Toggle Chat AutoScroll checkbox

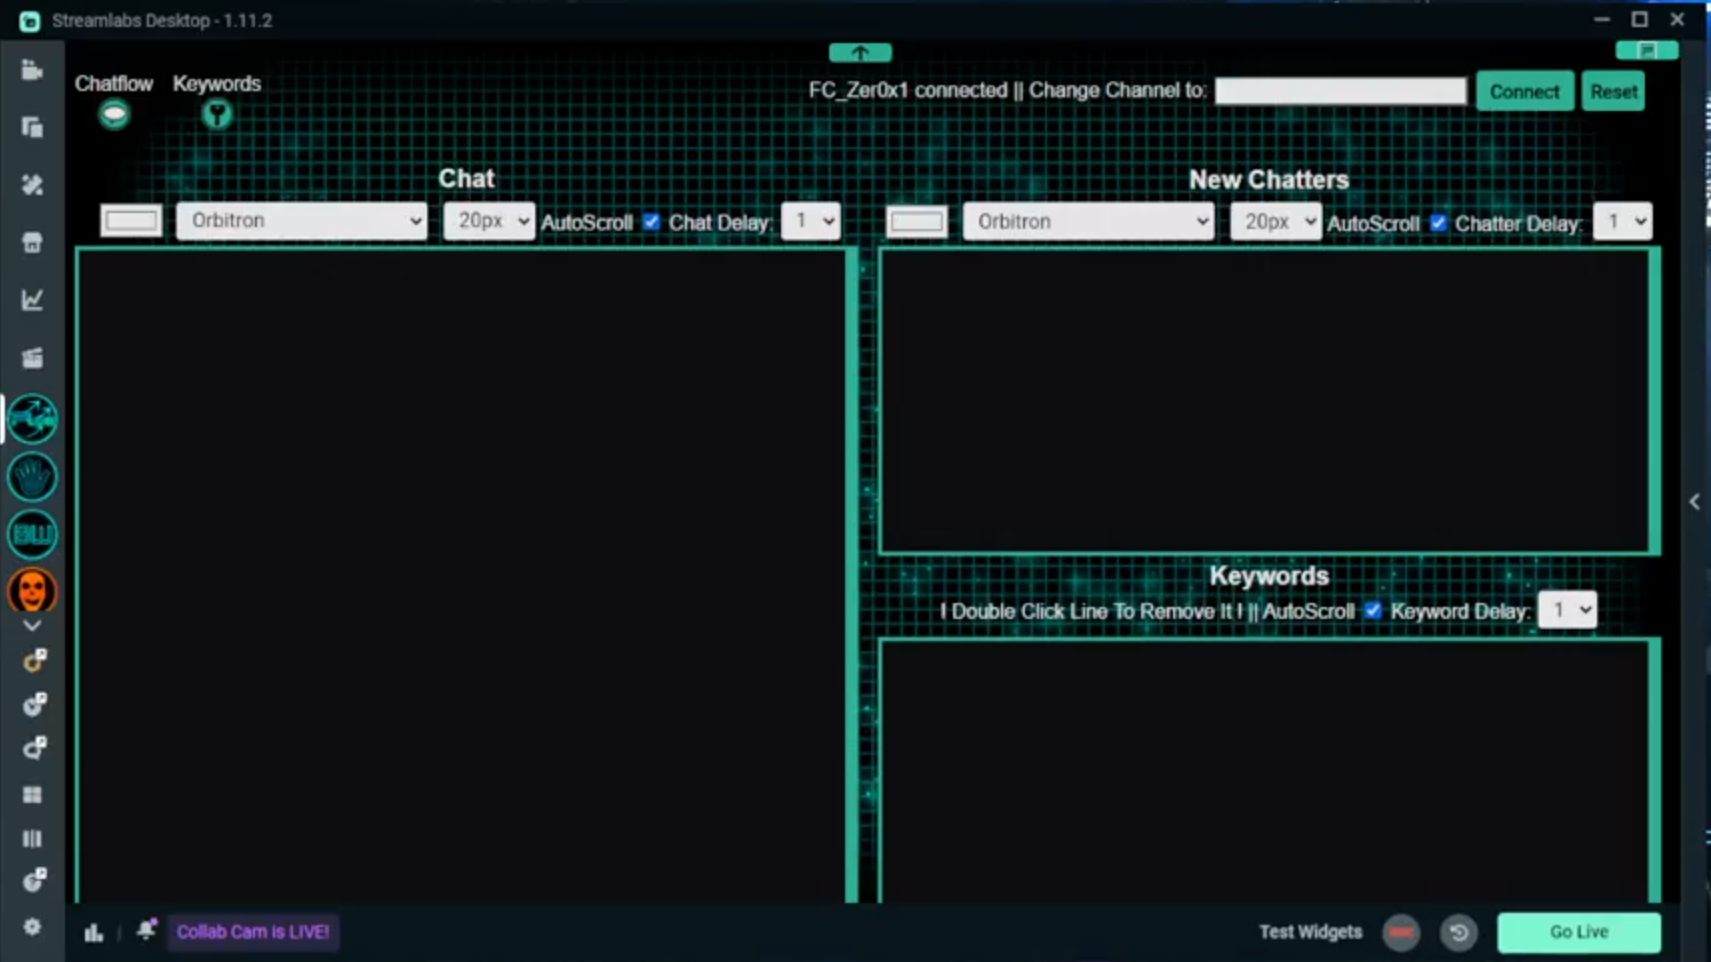coord(652,222)
